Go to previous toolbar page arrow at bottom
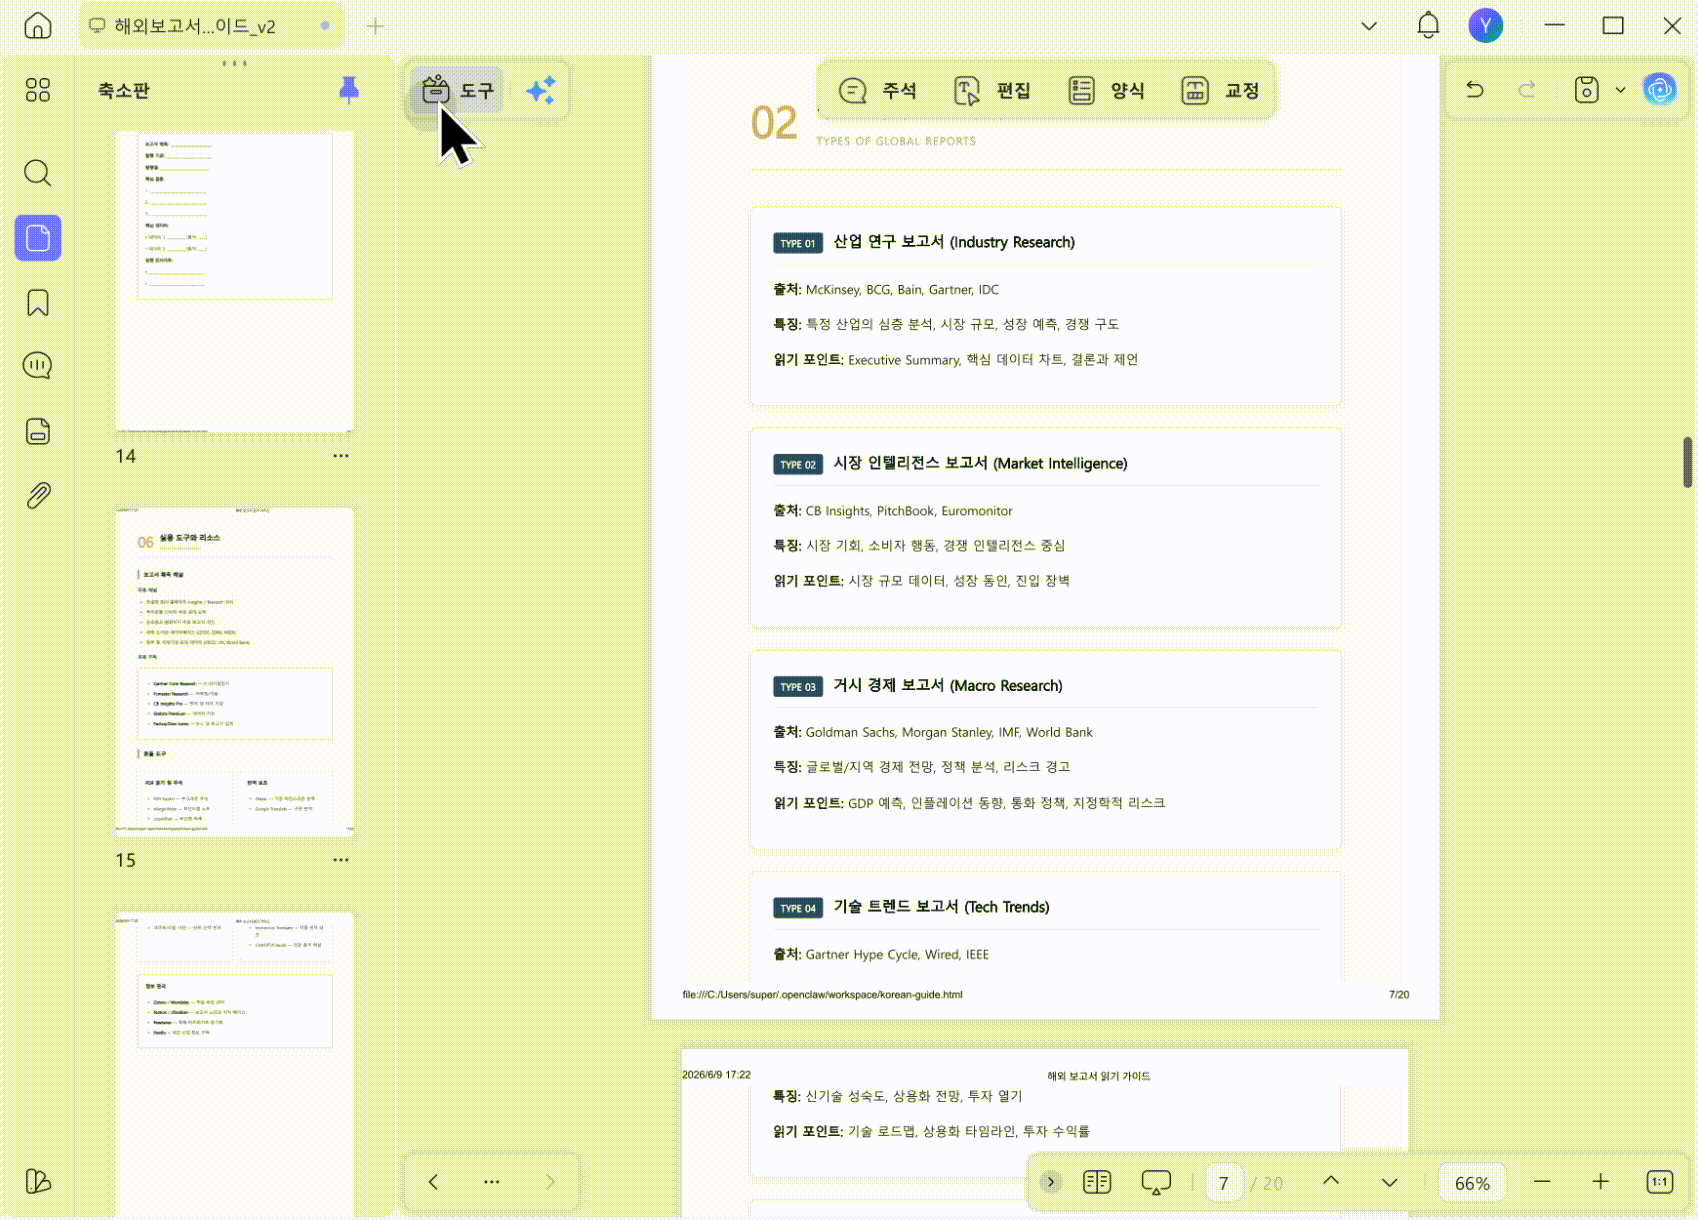This screenshot has height=1220, width=1698. coord(433,1182)
